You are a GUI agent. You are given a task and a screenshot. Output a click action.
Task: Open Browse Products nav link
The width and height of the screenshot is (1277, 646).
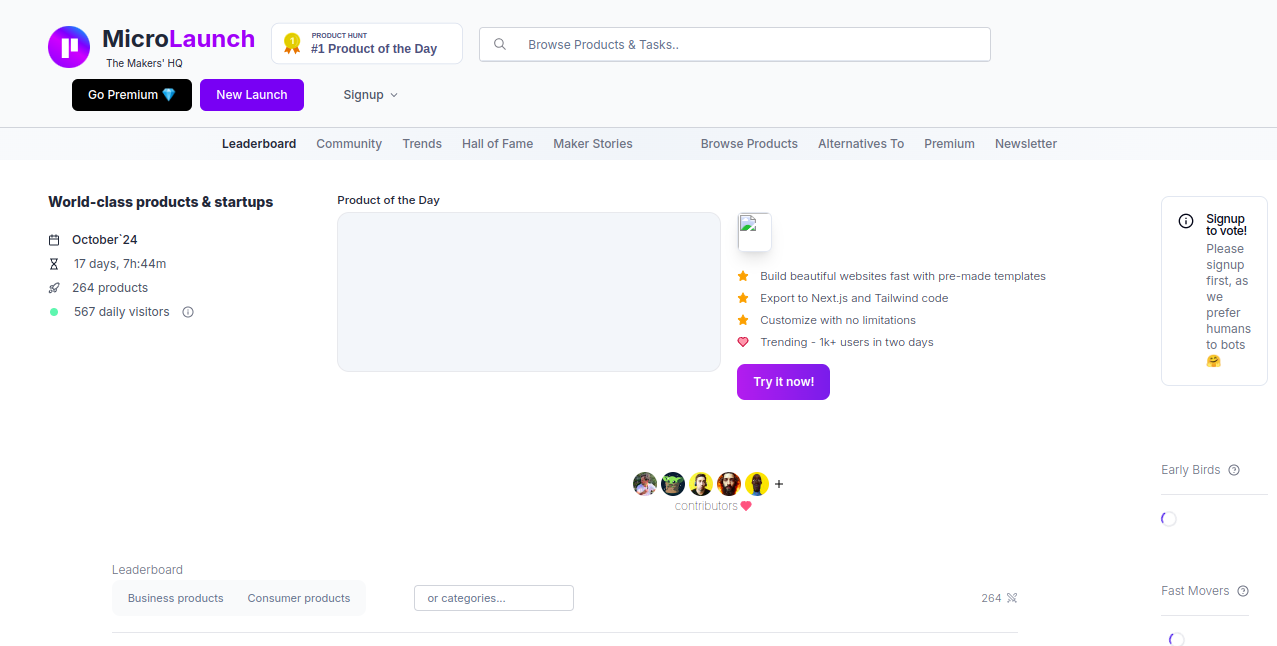pyautogui.click(x=749, y=144)
